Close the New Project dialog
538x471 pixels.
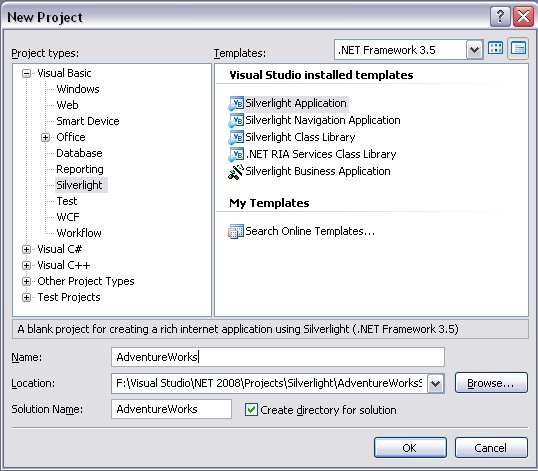523,16
